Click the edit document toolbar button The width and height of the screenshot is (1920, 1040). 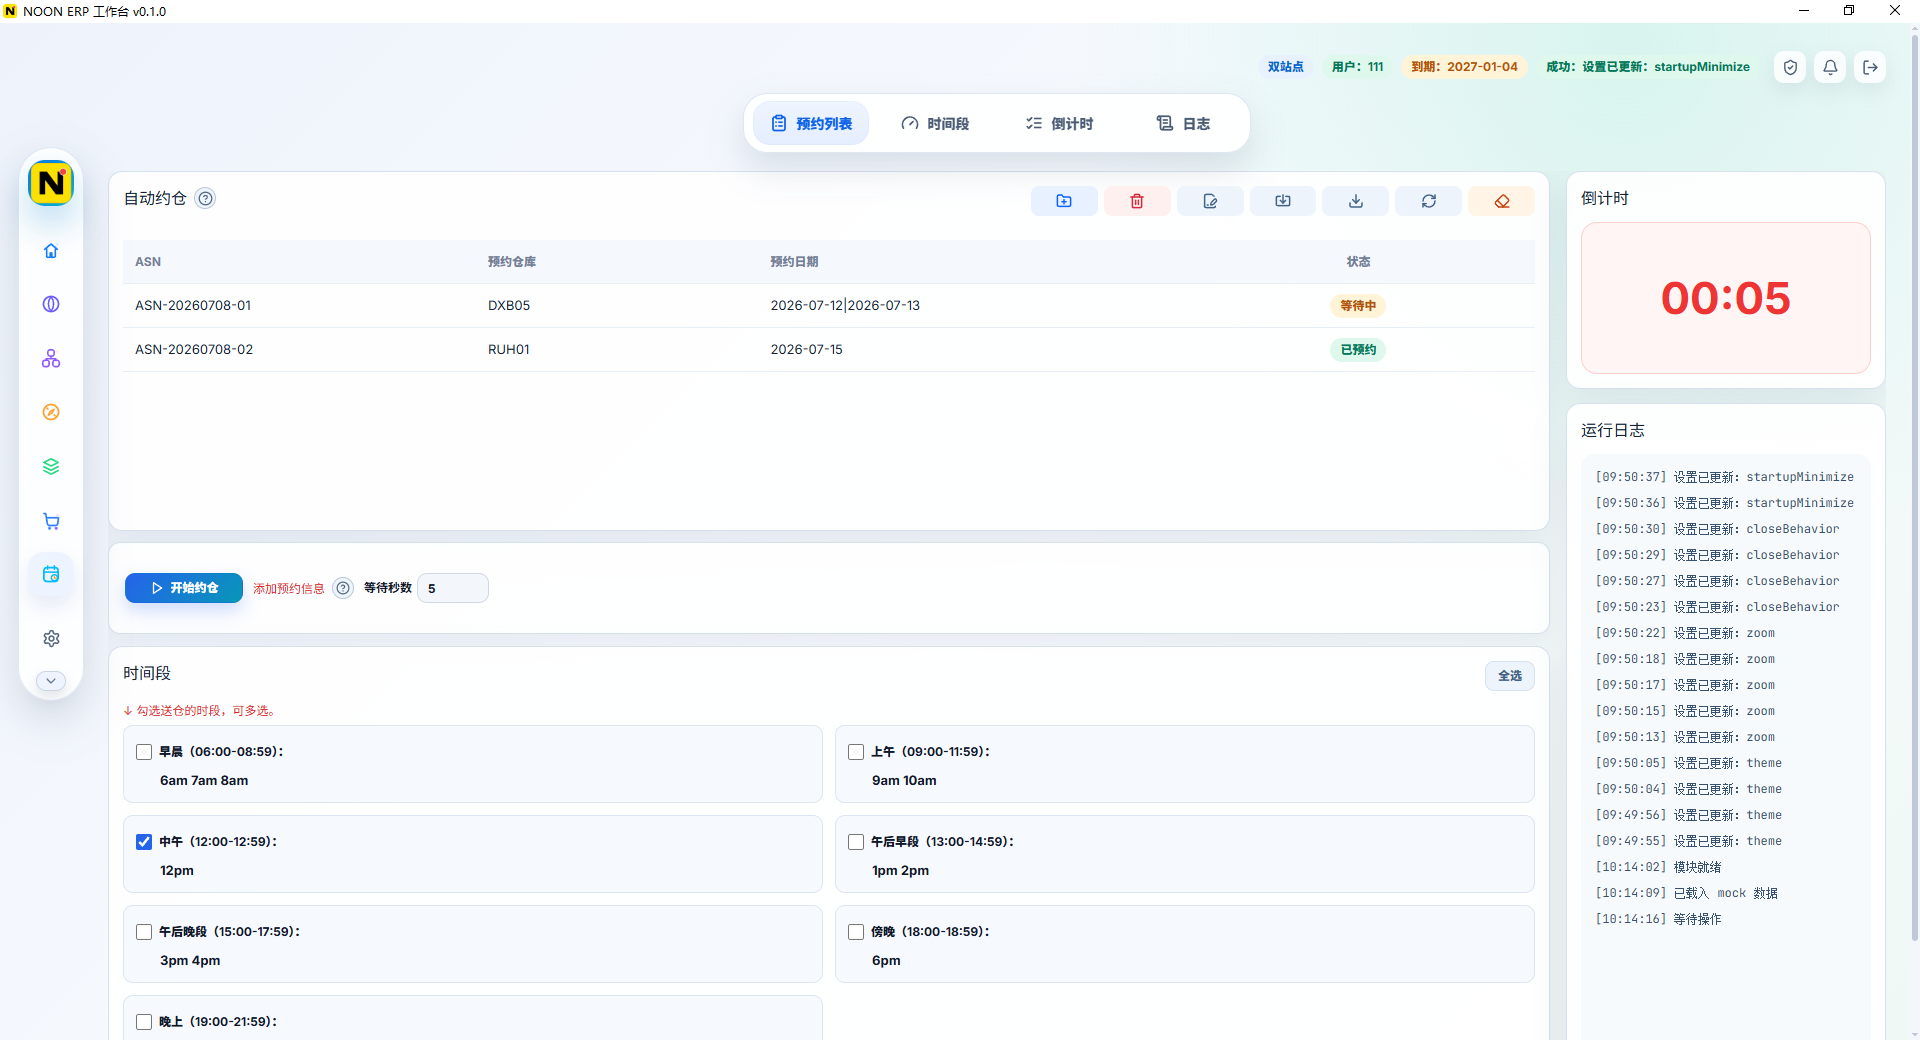click(x=1210, y=201)
